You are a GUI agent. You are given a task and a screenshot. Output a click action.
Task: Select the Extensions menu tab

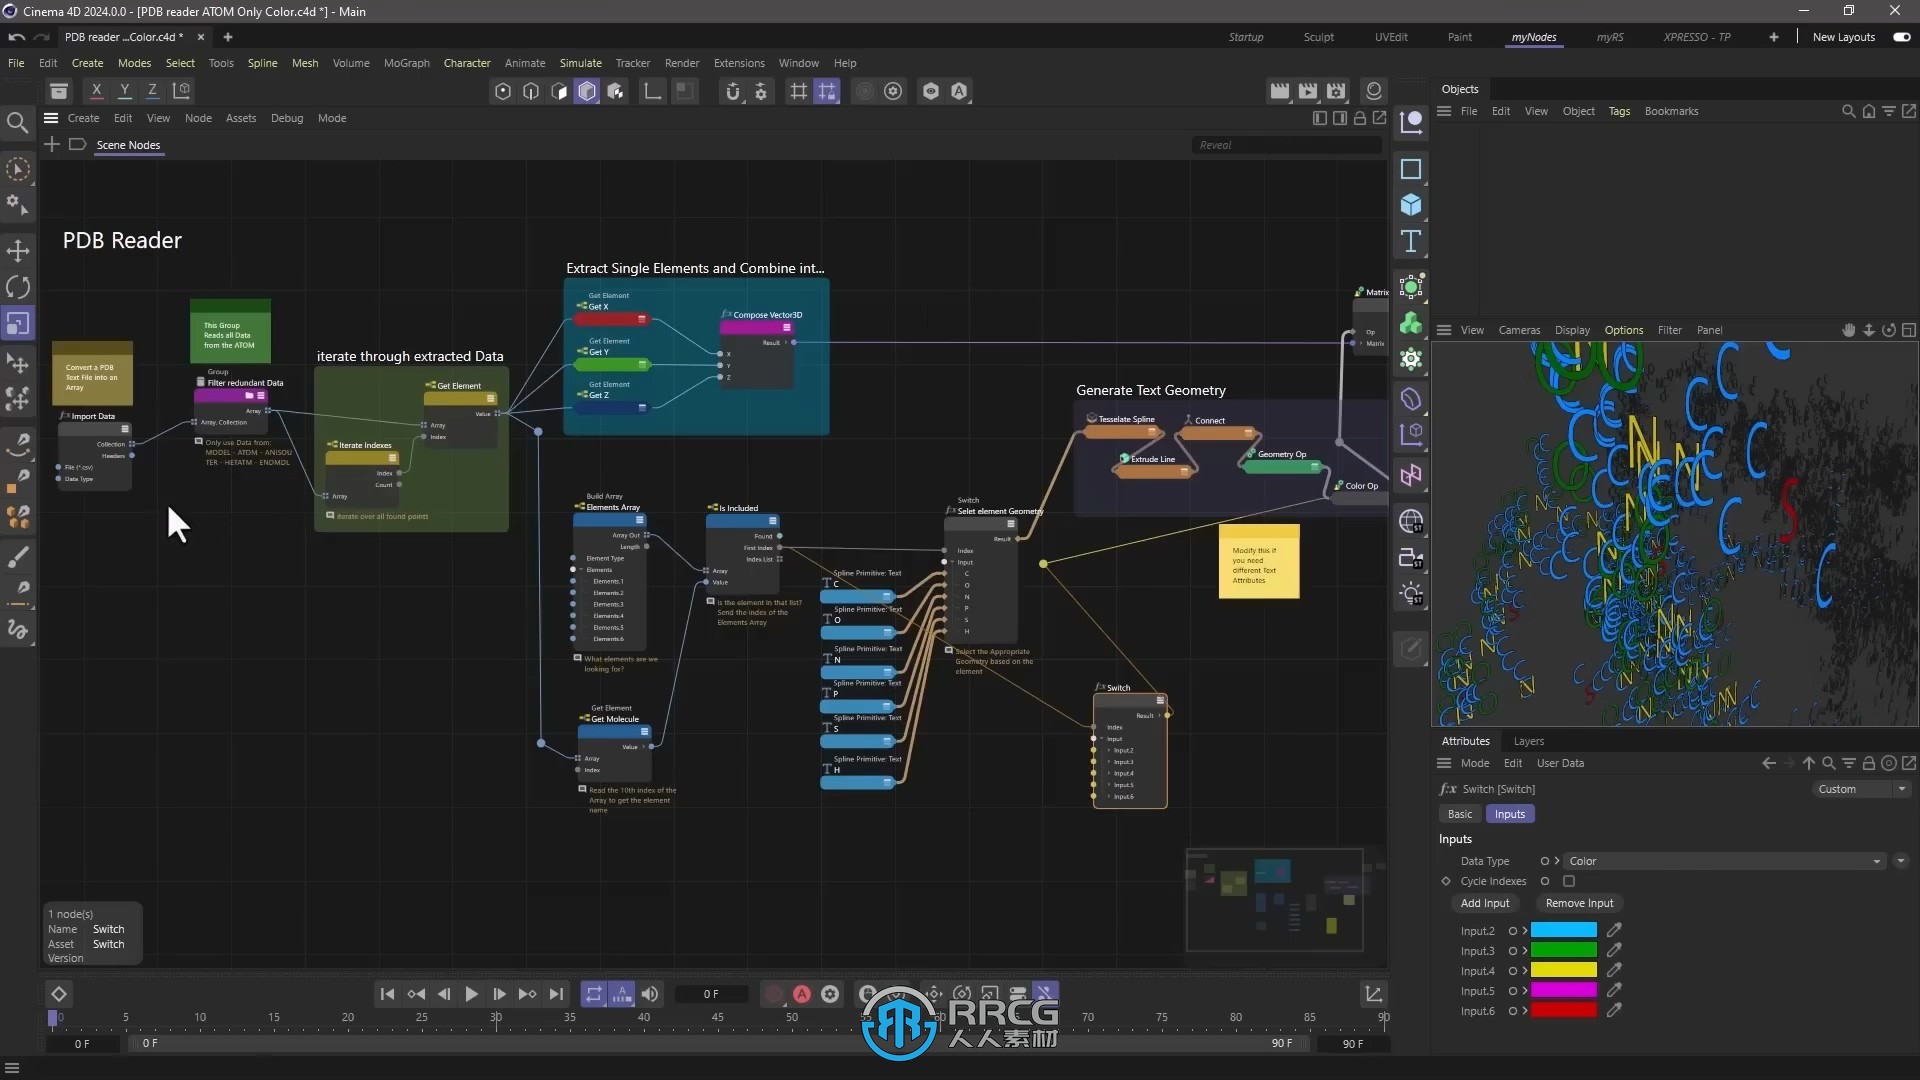pyautogui.click(x=738, y=62)
